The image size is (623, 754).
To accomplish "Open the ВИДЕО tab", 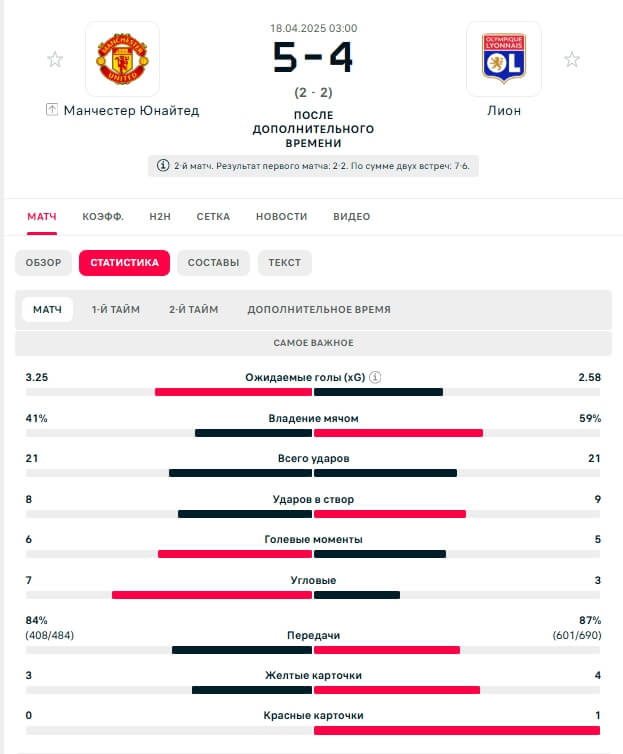I will pos(351,216).
